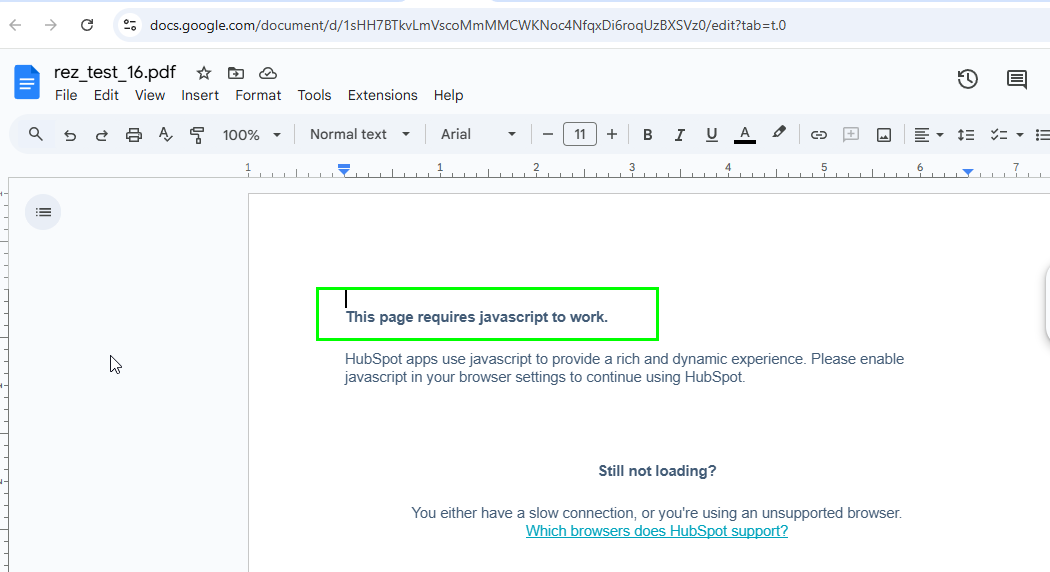
Task: Decrease font size with minus button
Action: pyautogui.click(x=548, y=135)
